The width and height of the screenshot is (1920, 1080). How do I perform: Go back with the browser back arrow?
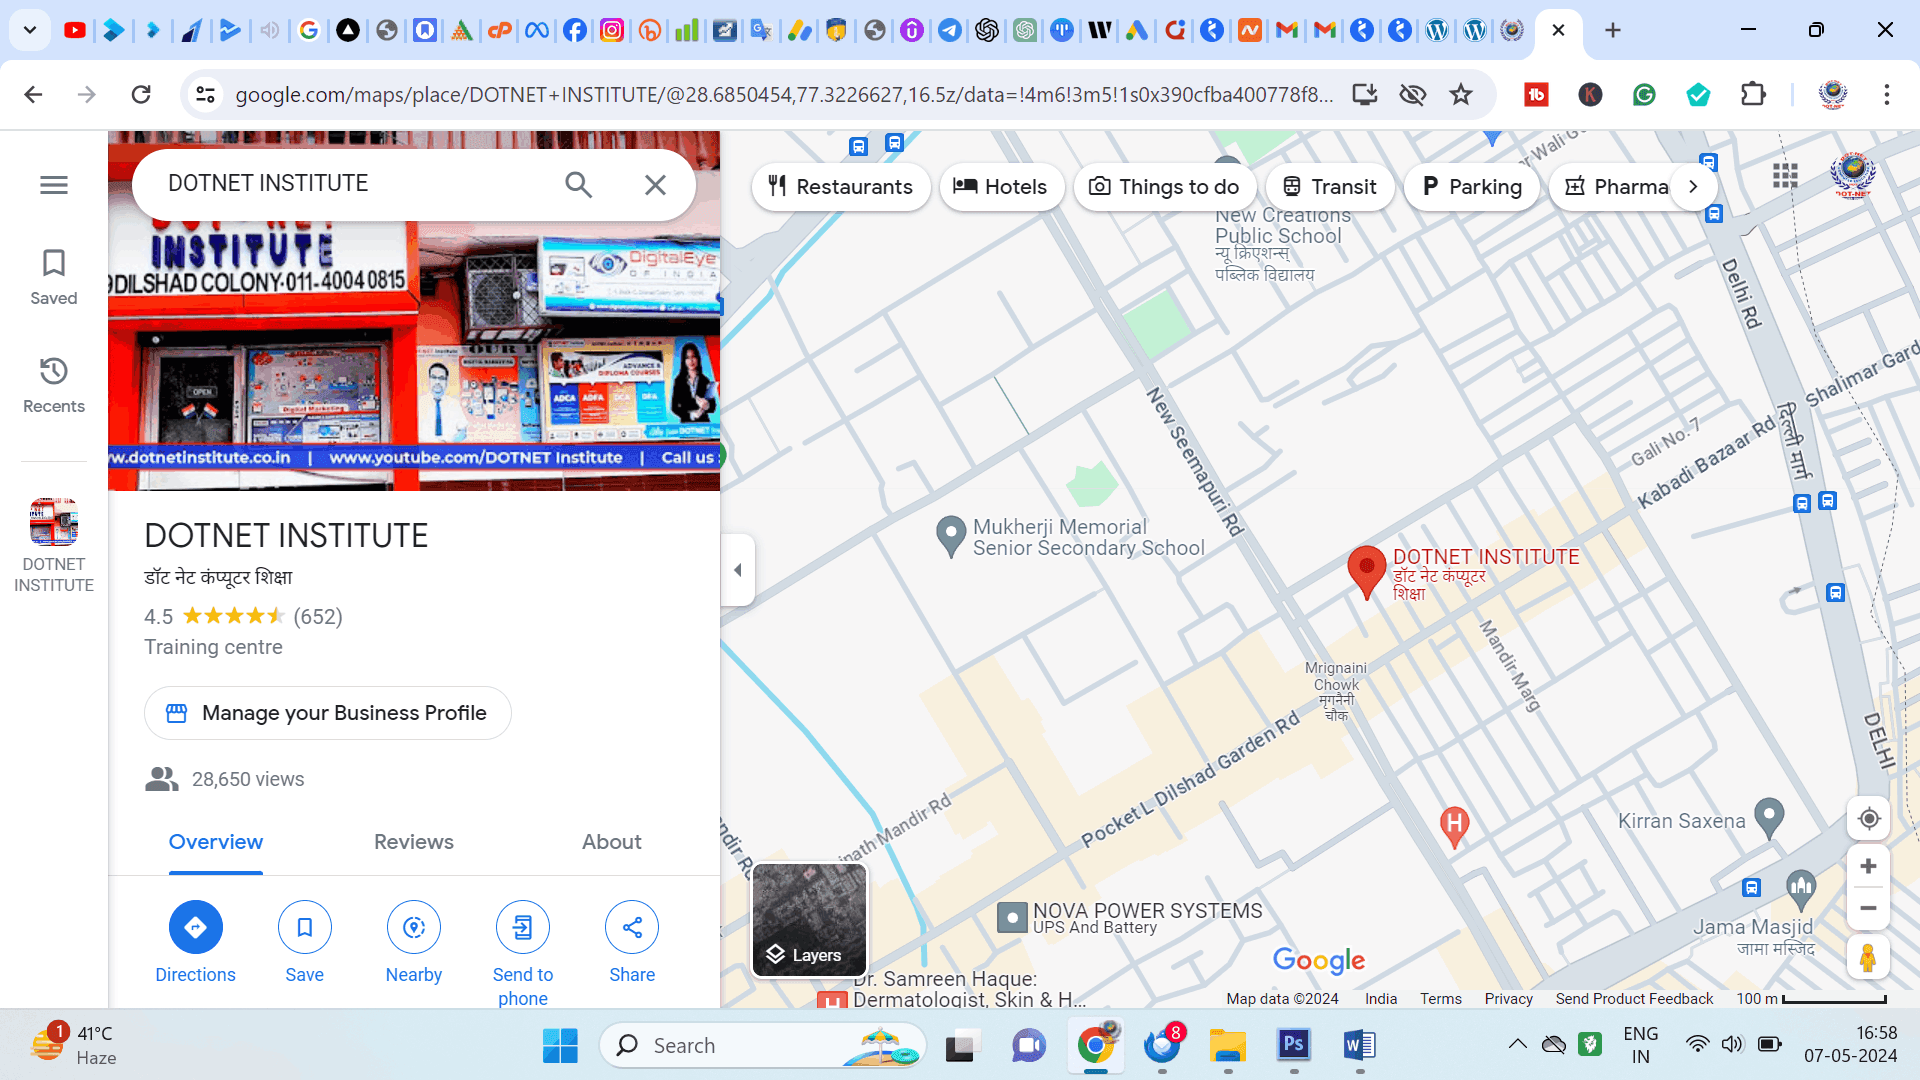pyautogui.click(x=33, y=95)
